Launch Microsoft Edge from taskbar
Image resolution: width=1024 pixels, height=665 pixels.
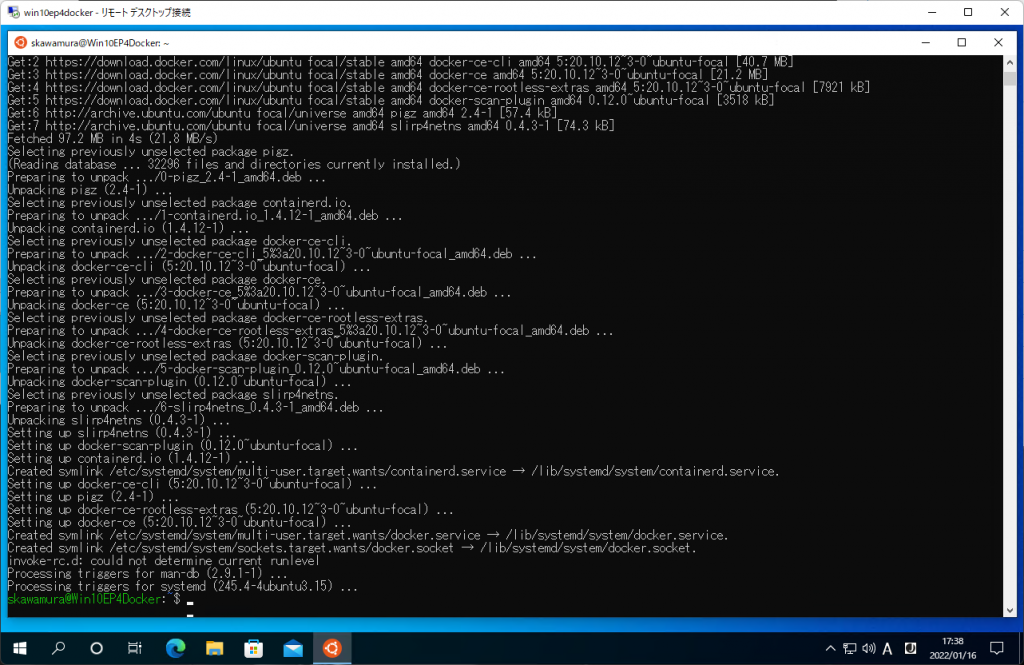(x=175, y=648)
